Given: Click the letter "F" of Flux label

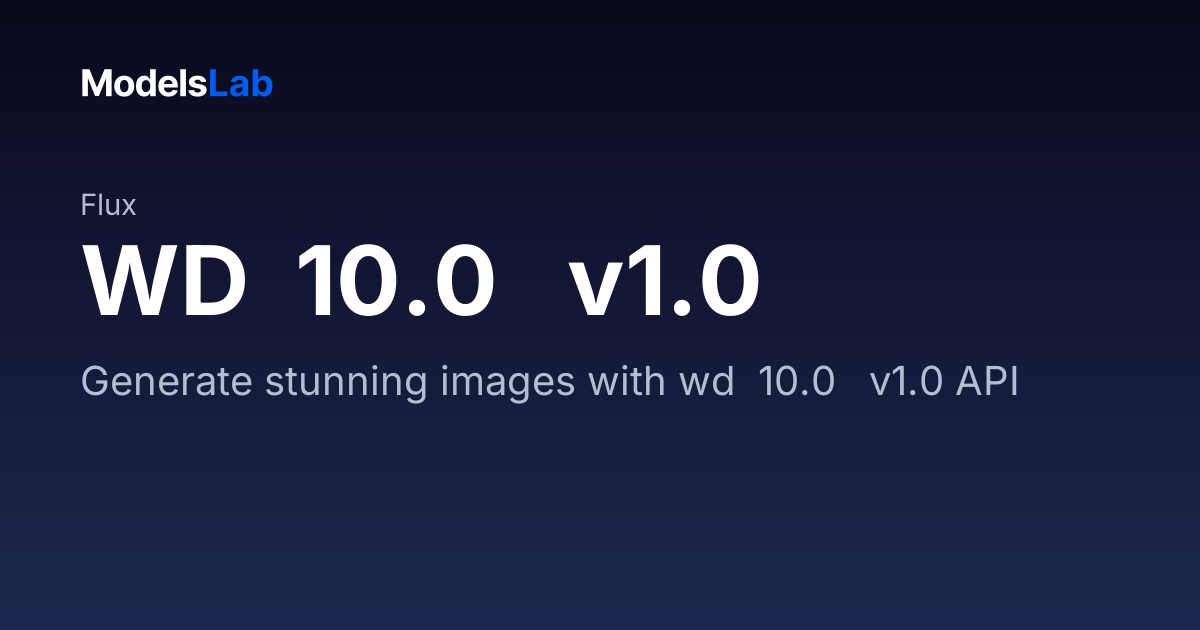Looking at the screenshot, I should 88,206.
